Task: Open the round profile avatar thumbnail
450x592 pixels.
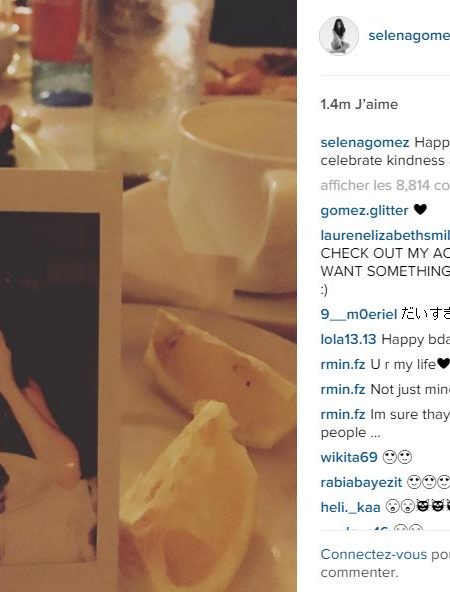Action: pyautogui.click(x=339, y=35)
